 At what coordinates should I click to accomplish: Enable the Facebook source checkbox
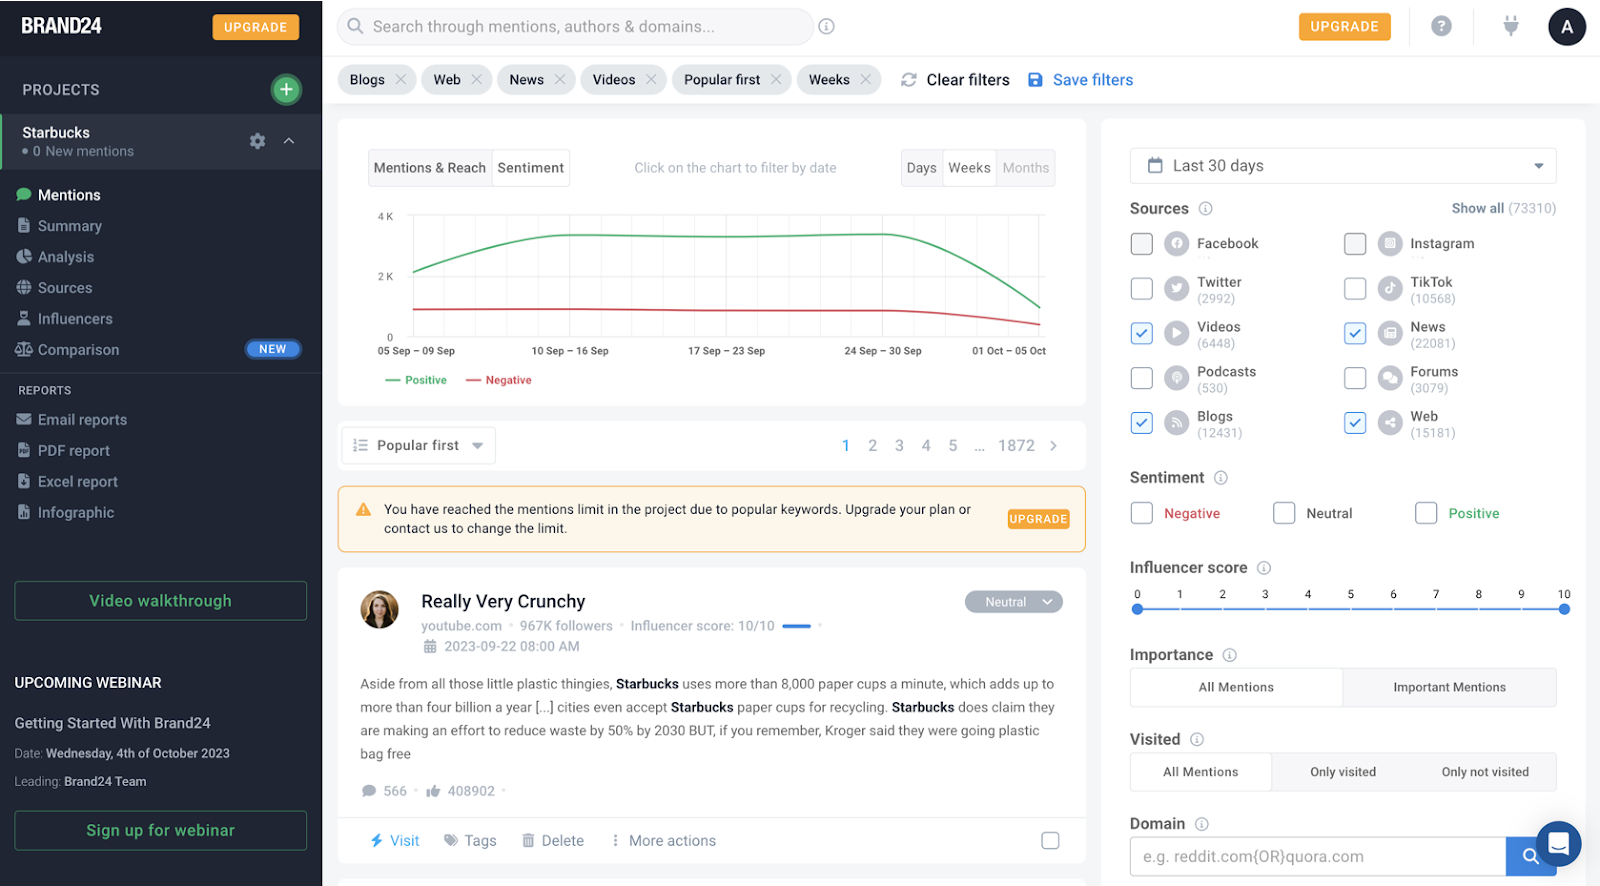click(1142, 244)
